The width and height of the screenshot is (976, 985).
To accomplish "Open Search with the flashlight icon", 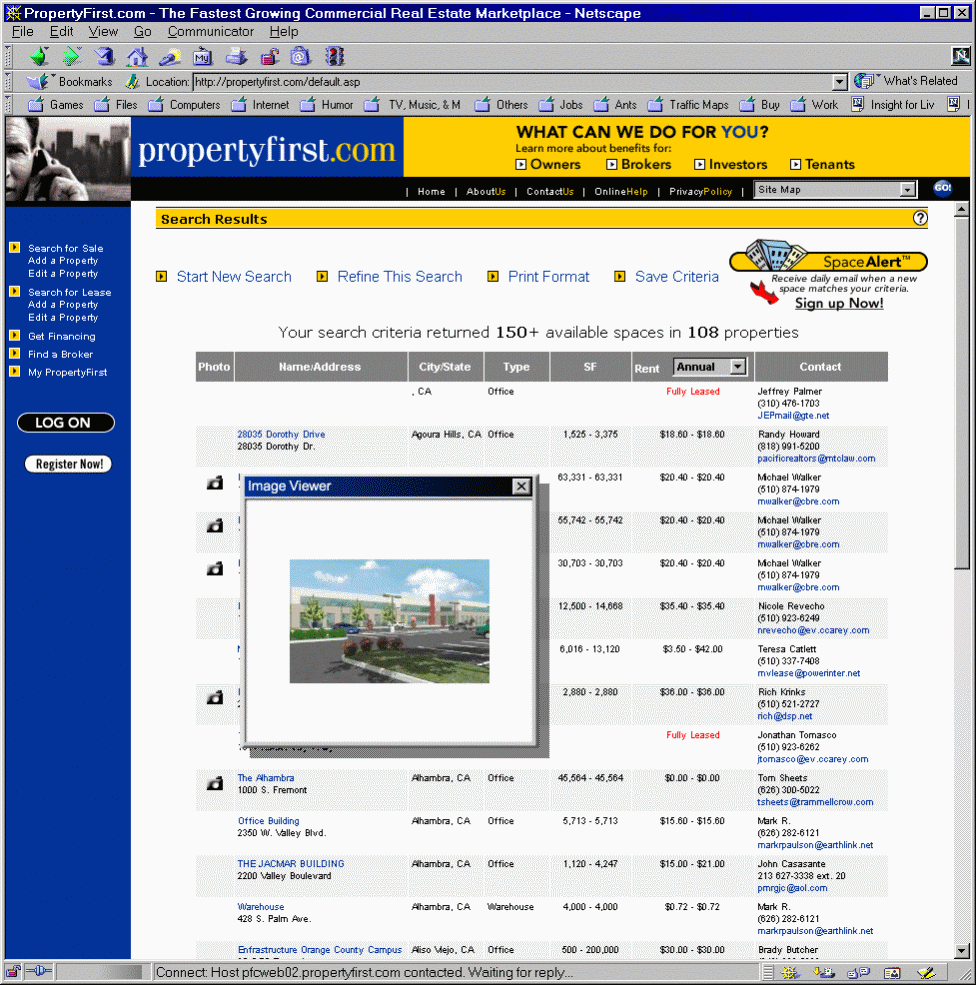I will (169, 56).
